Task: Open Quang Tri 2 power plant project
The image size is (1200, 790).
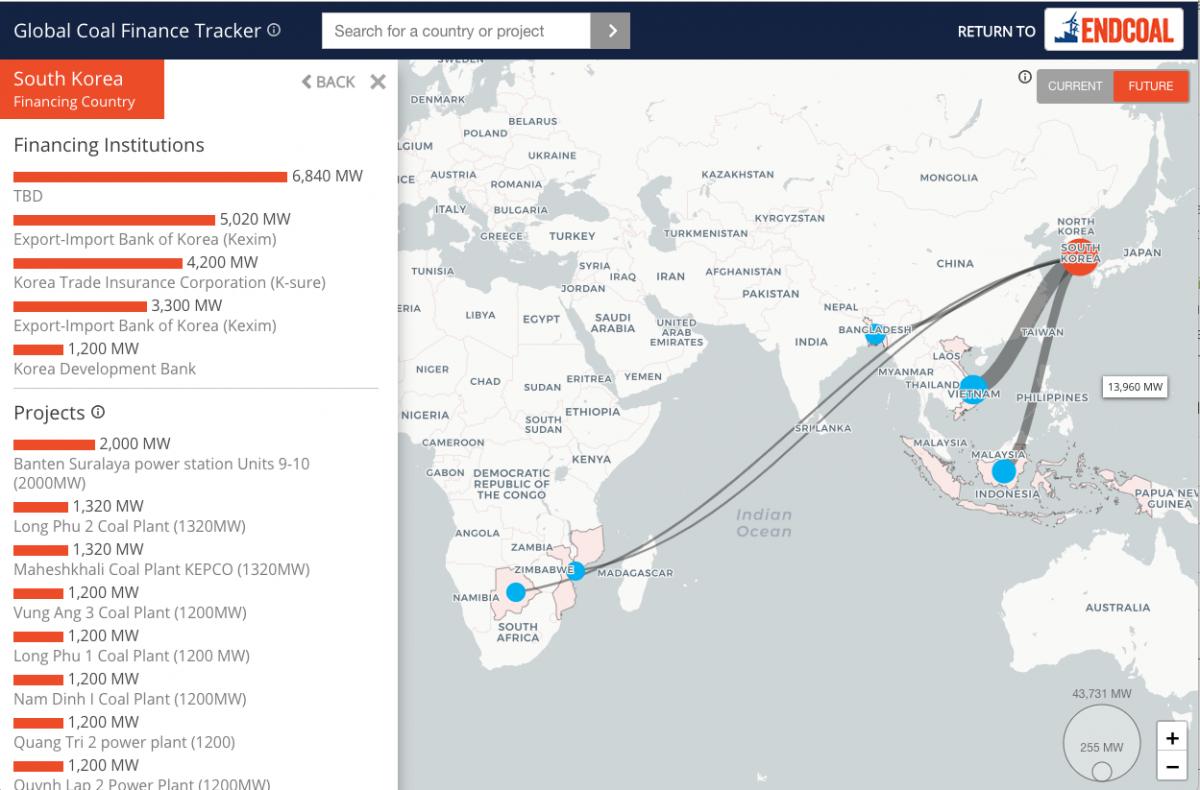Action: tap(124, 742)
